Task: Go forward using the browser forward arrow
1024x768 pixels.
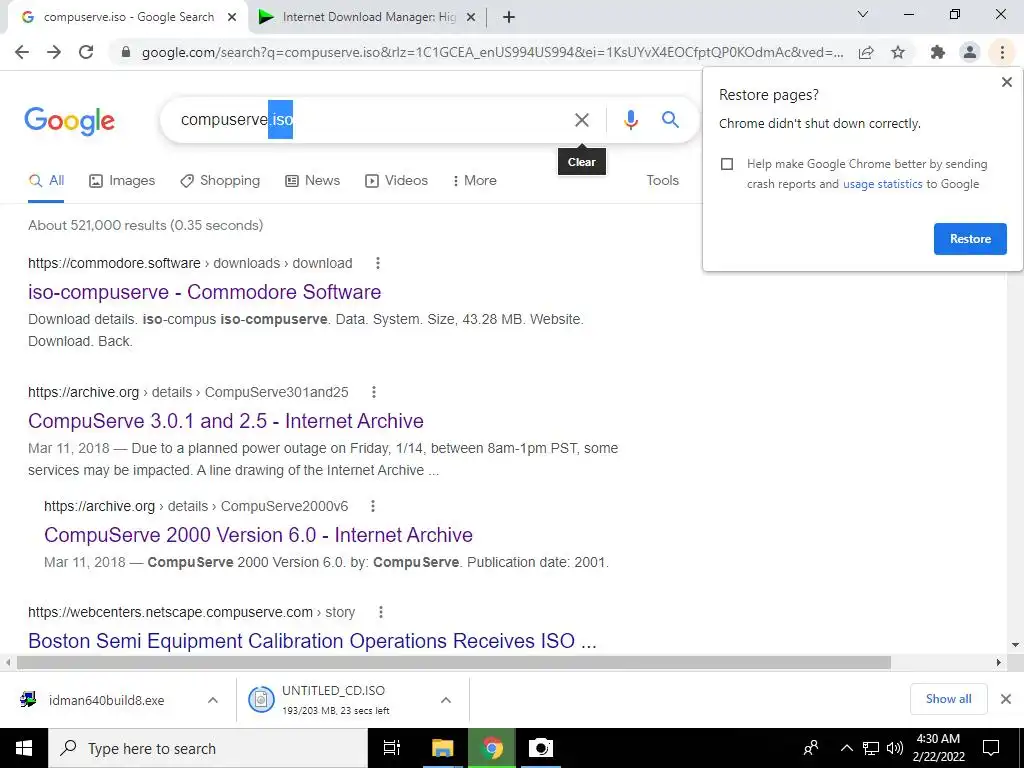Action: (x=54, y=52)
